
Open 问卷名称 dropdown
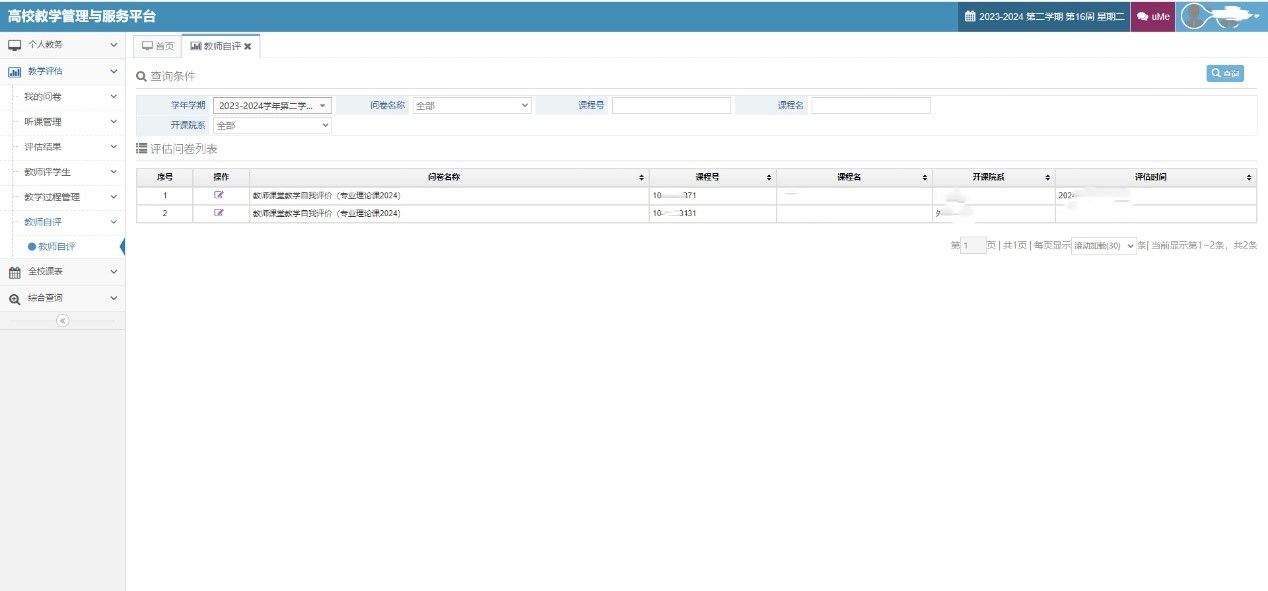click(x=472, y=105)
